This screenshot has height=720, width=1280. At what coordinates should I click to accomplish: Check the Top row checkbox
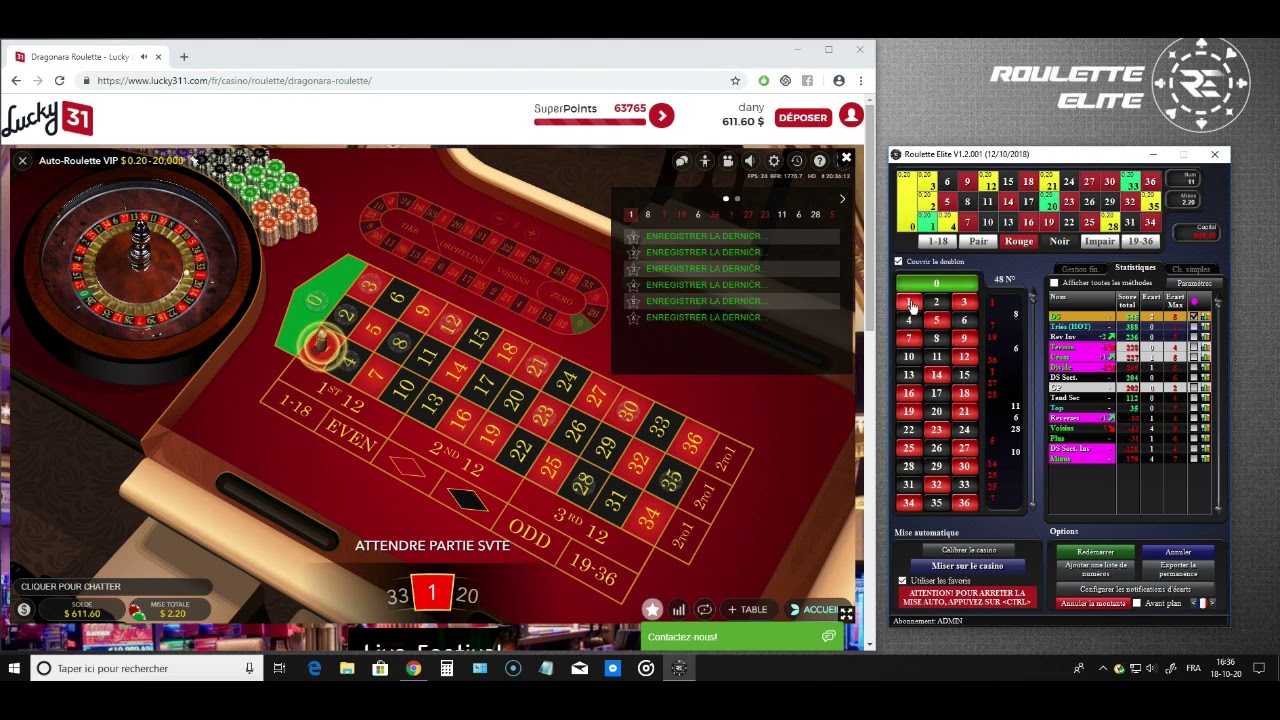coord(1193,408)
